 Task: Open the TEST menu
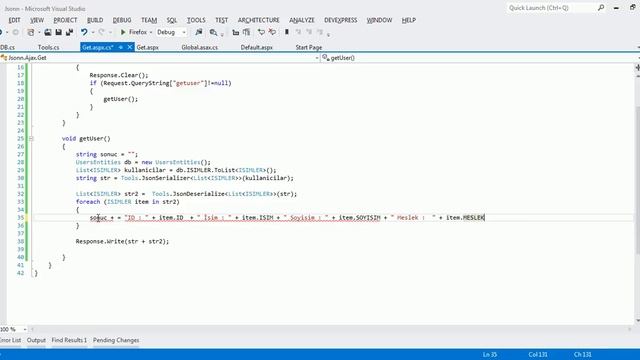coord(222,20)
